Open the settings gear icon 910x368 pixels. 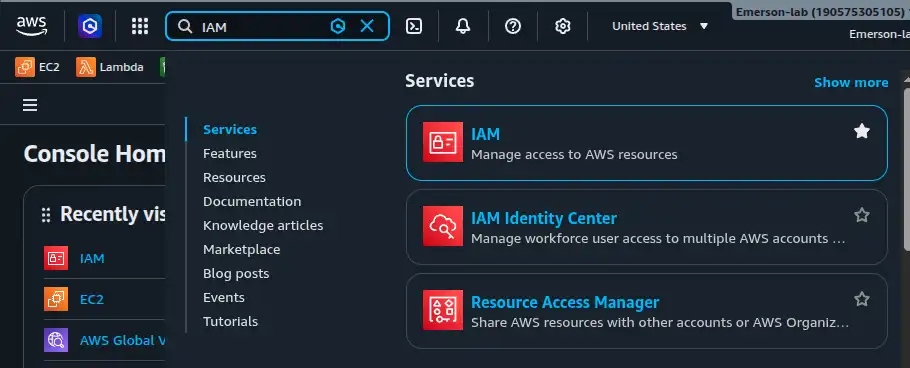click(562, 26)
